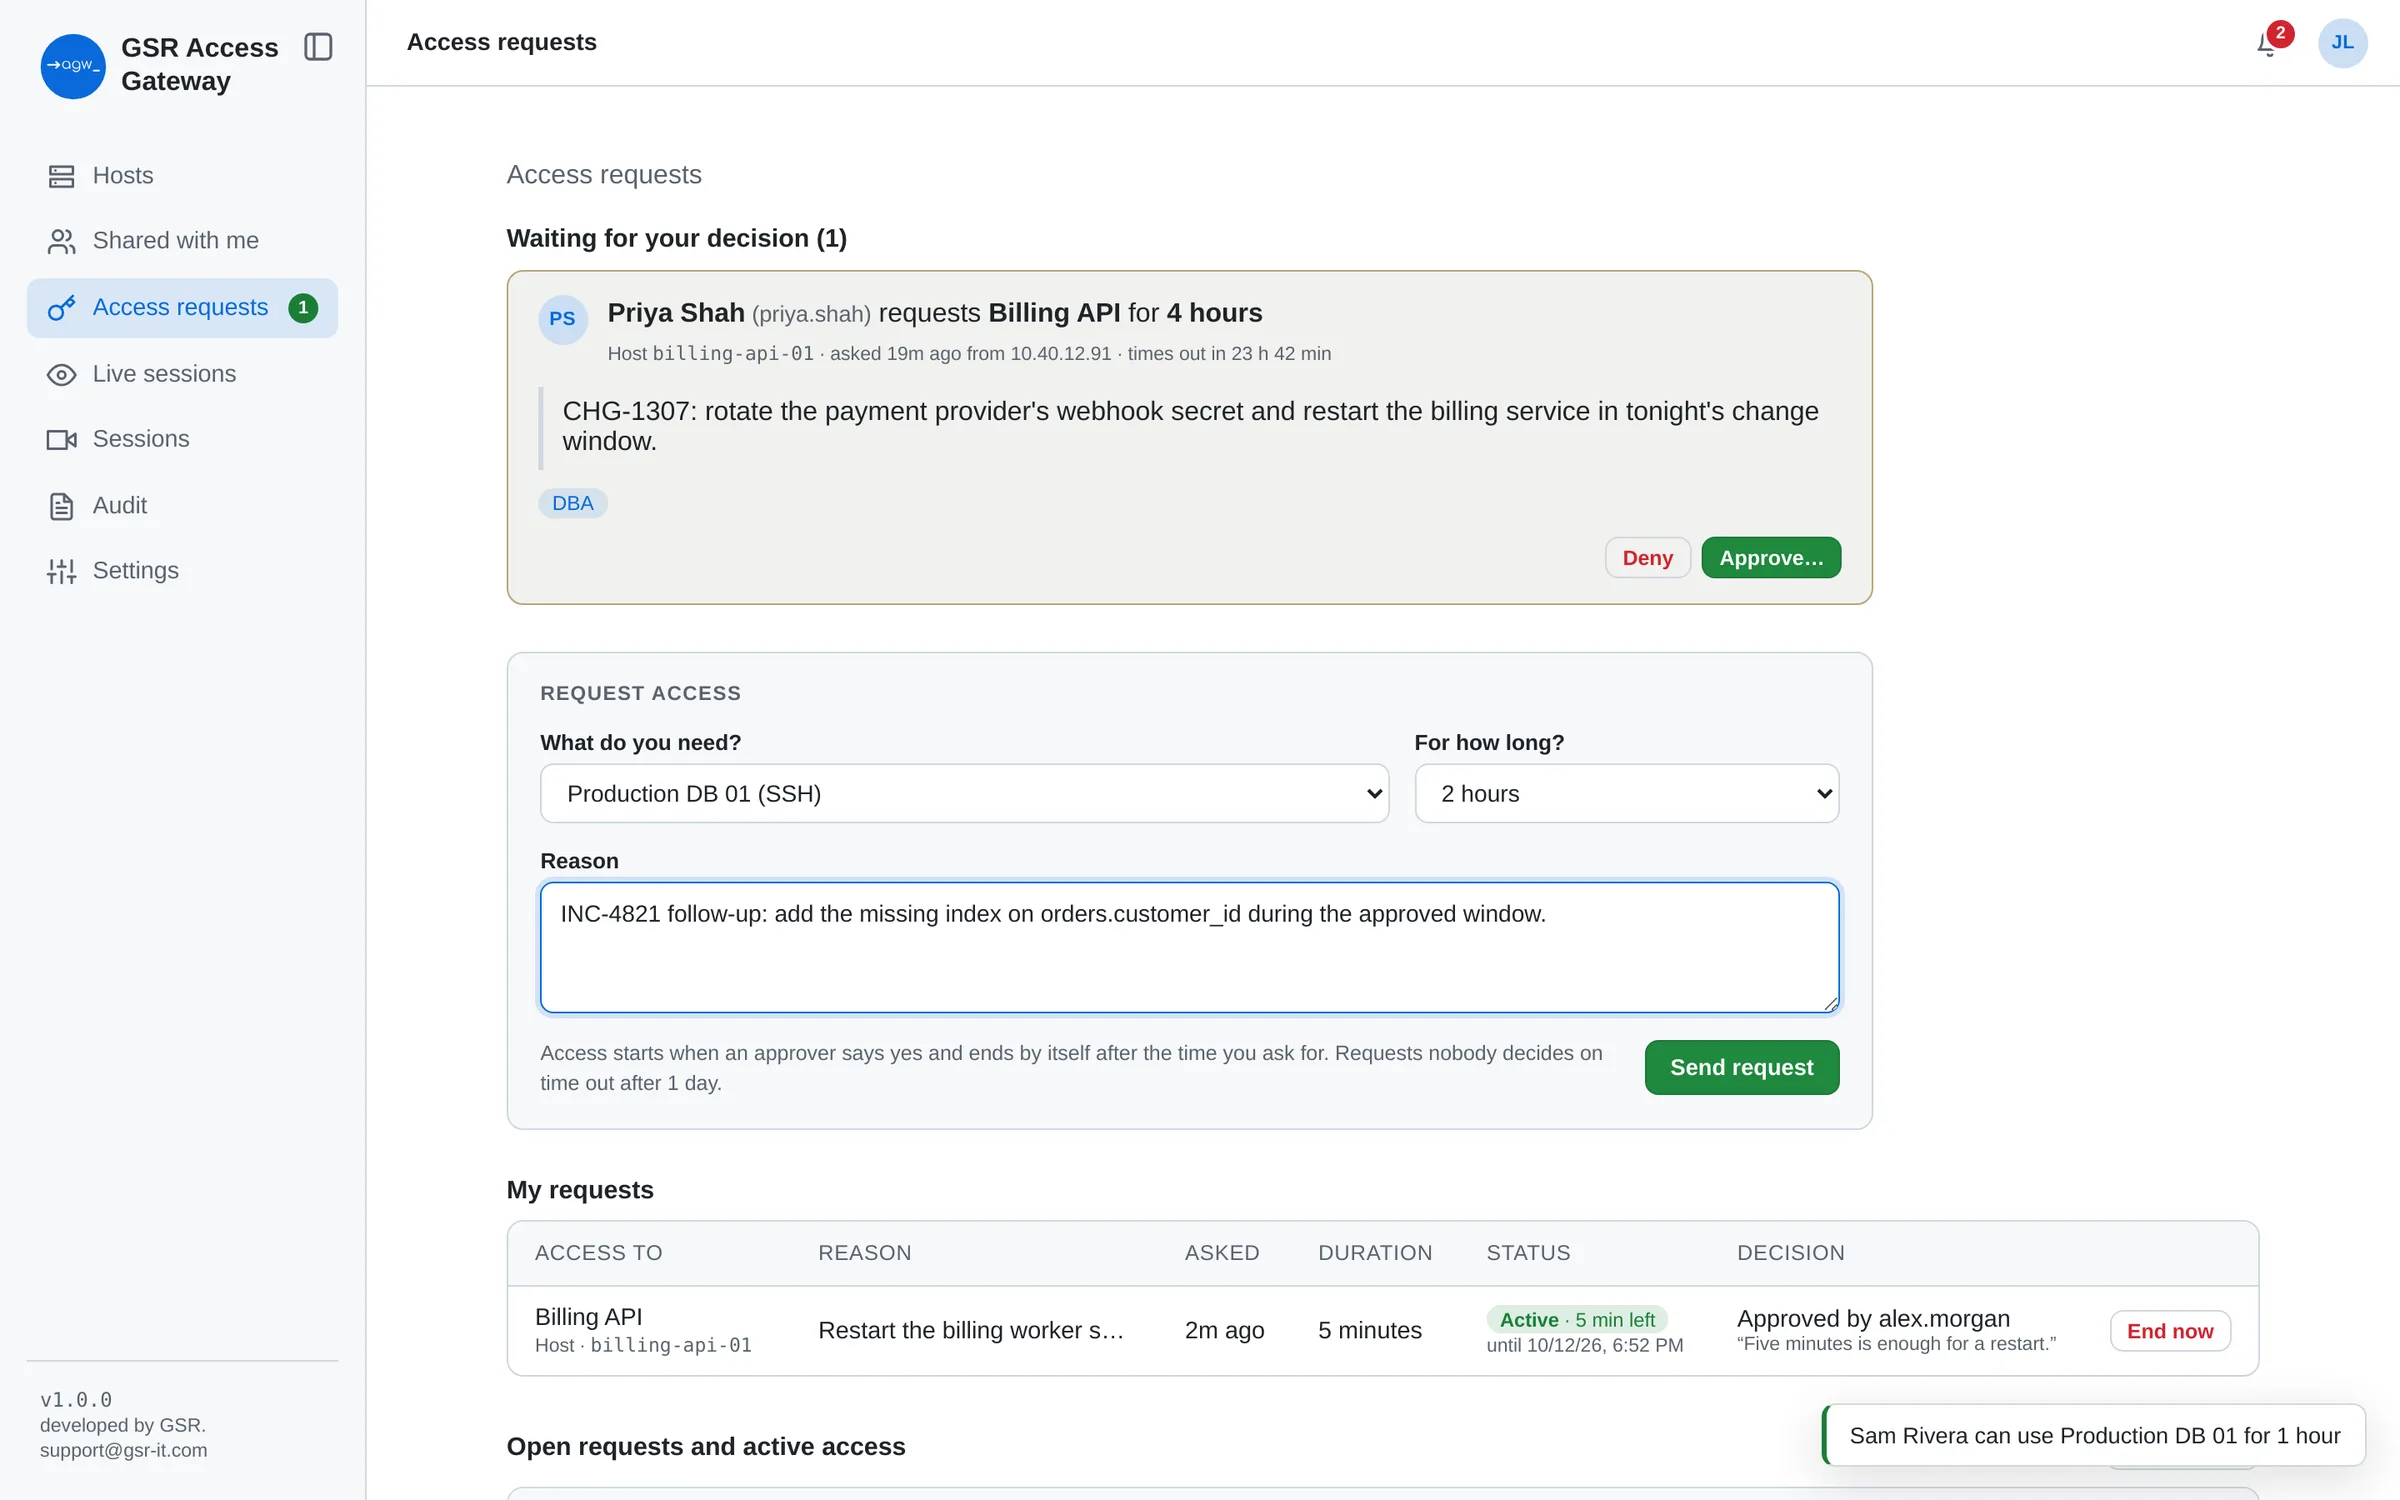Open the JL user avatar menu

pos(2342,43)
